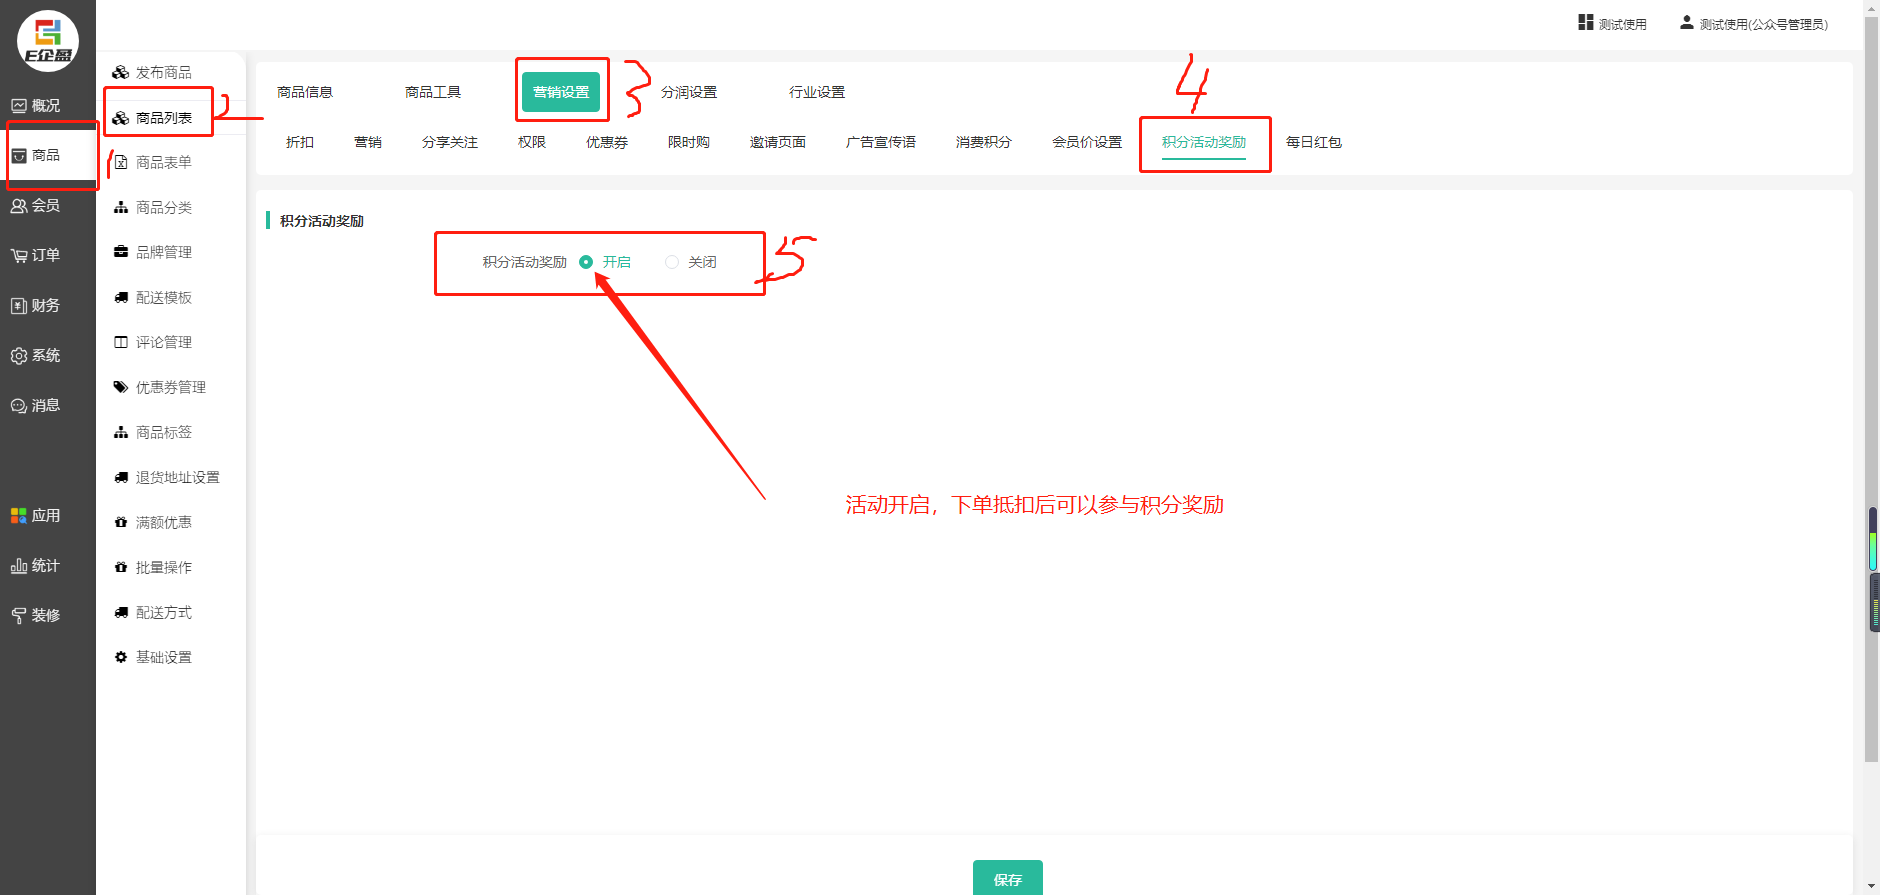Viewport: 1880px width, 895px height.
Task: Click the page vertical scrollbar
Action: point(1870,400)
